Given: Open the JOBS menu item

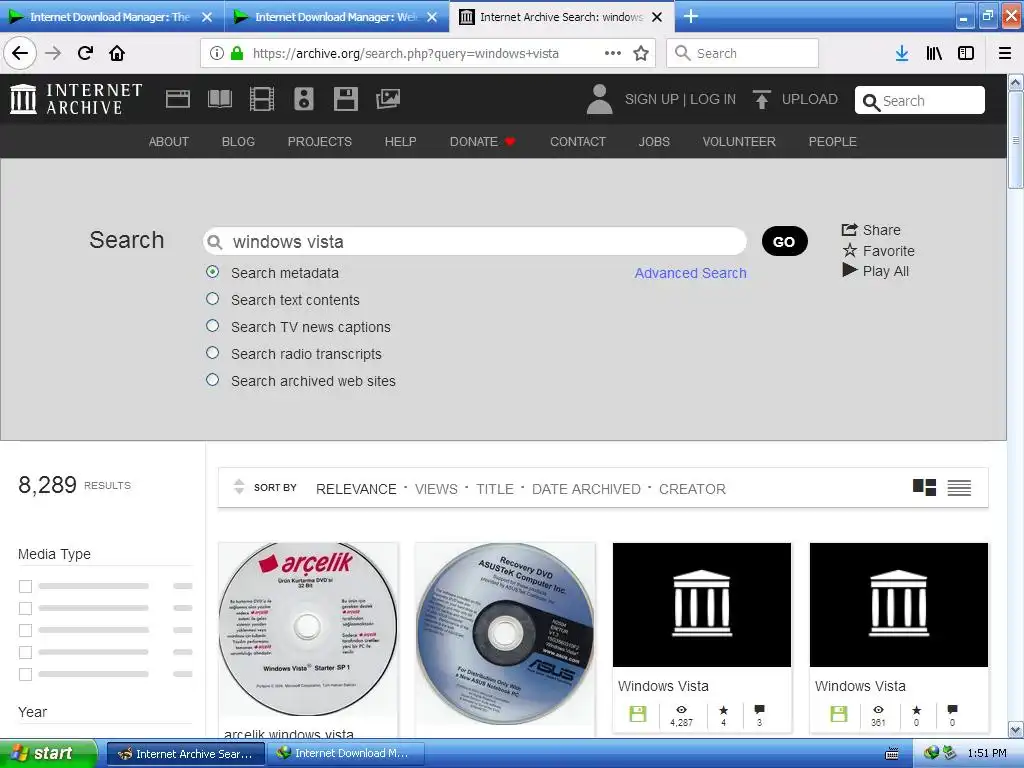Looking at the screenshot, I should coord(654,141).
